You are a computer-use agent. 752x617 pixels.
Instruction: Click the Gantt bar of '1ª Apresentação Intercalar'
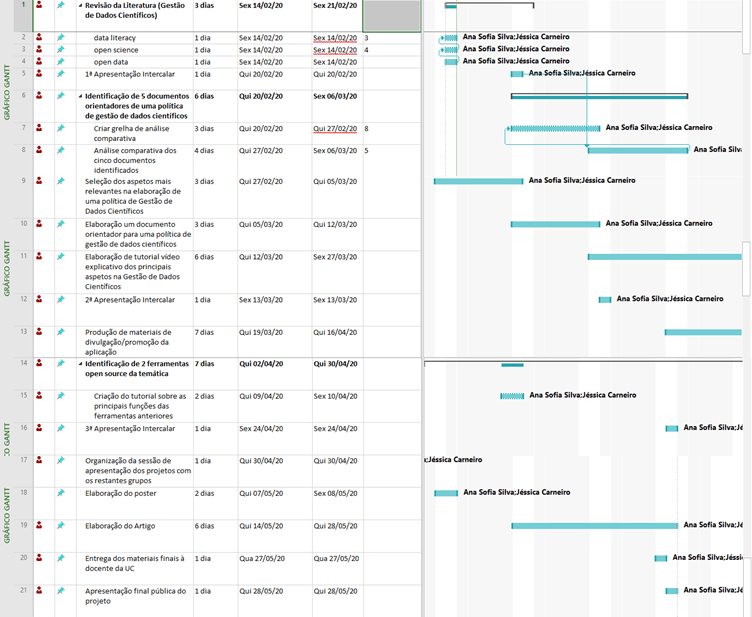(x=517, y=73)
